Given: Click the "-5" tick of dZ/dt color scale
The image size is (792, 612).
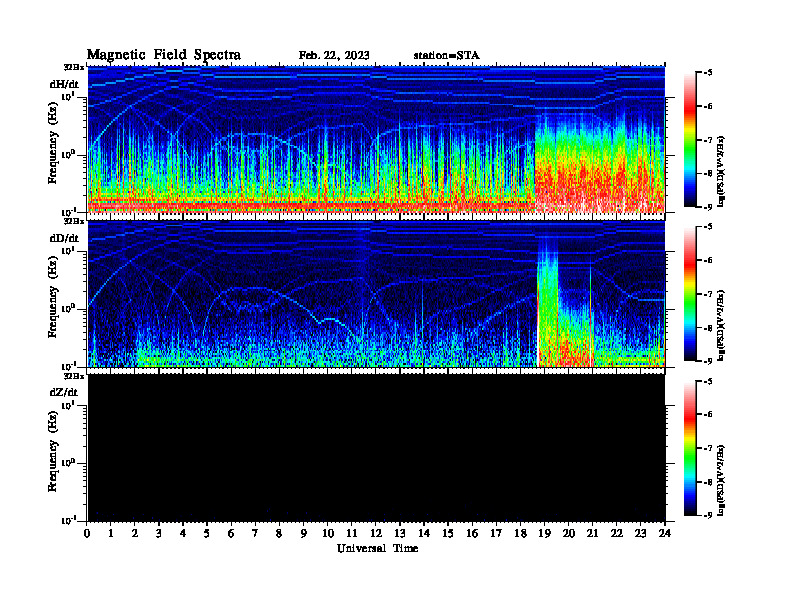Looking at the screenshot, I should pyautogui.click(x=708, y=381).
